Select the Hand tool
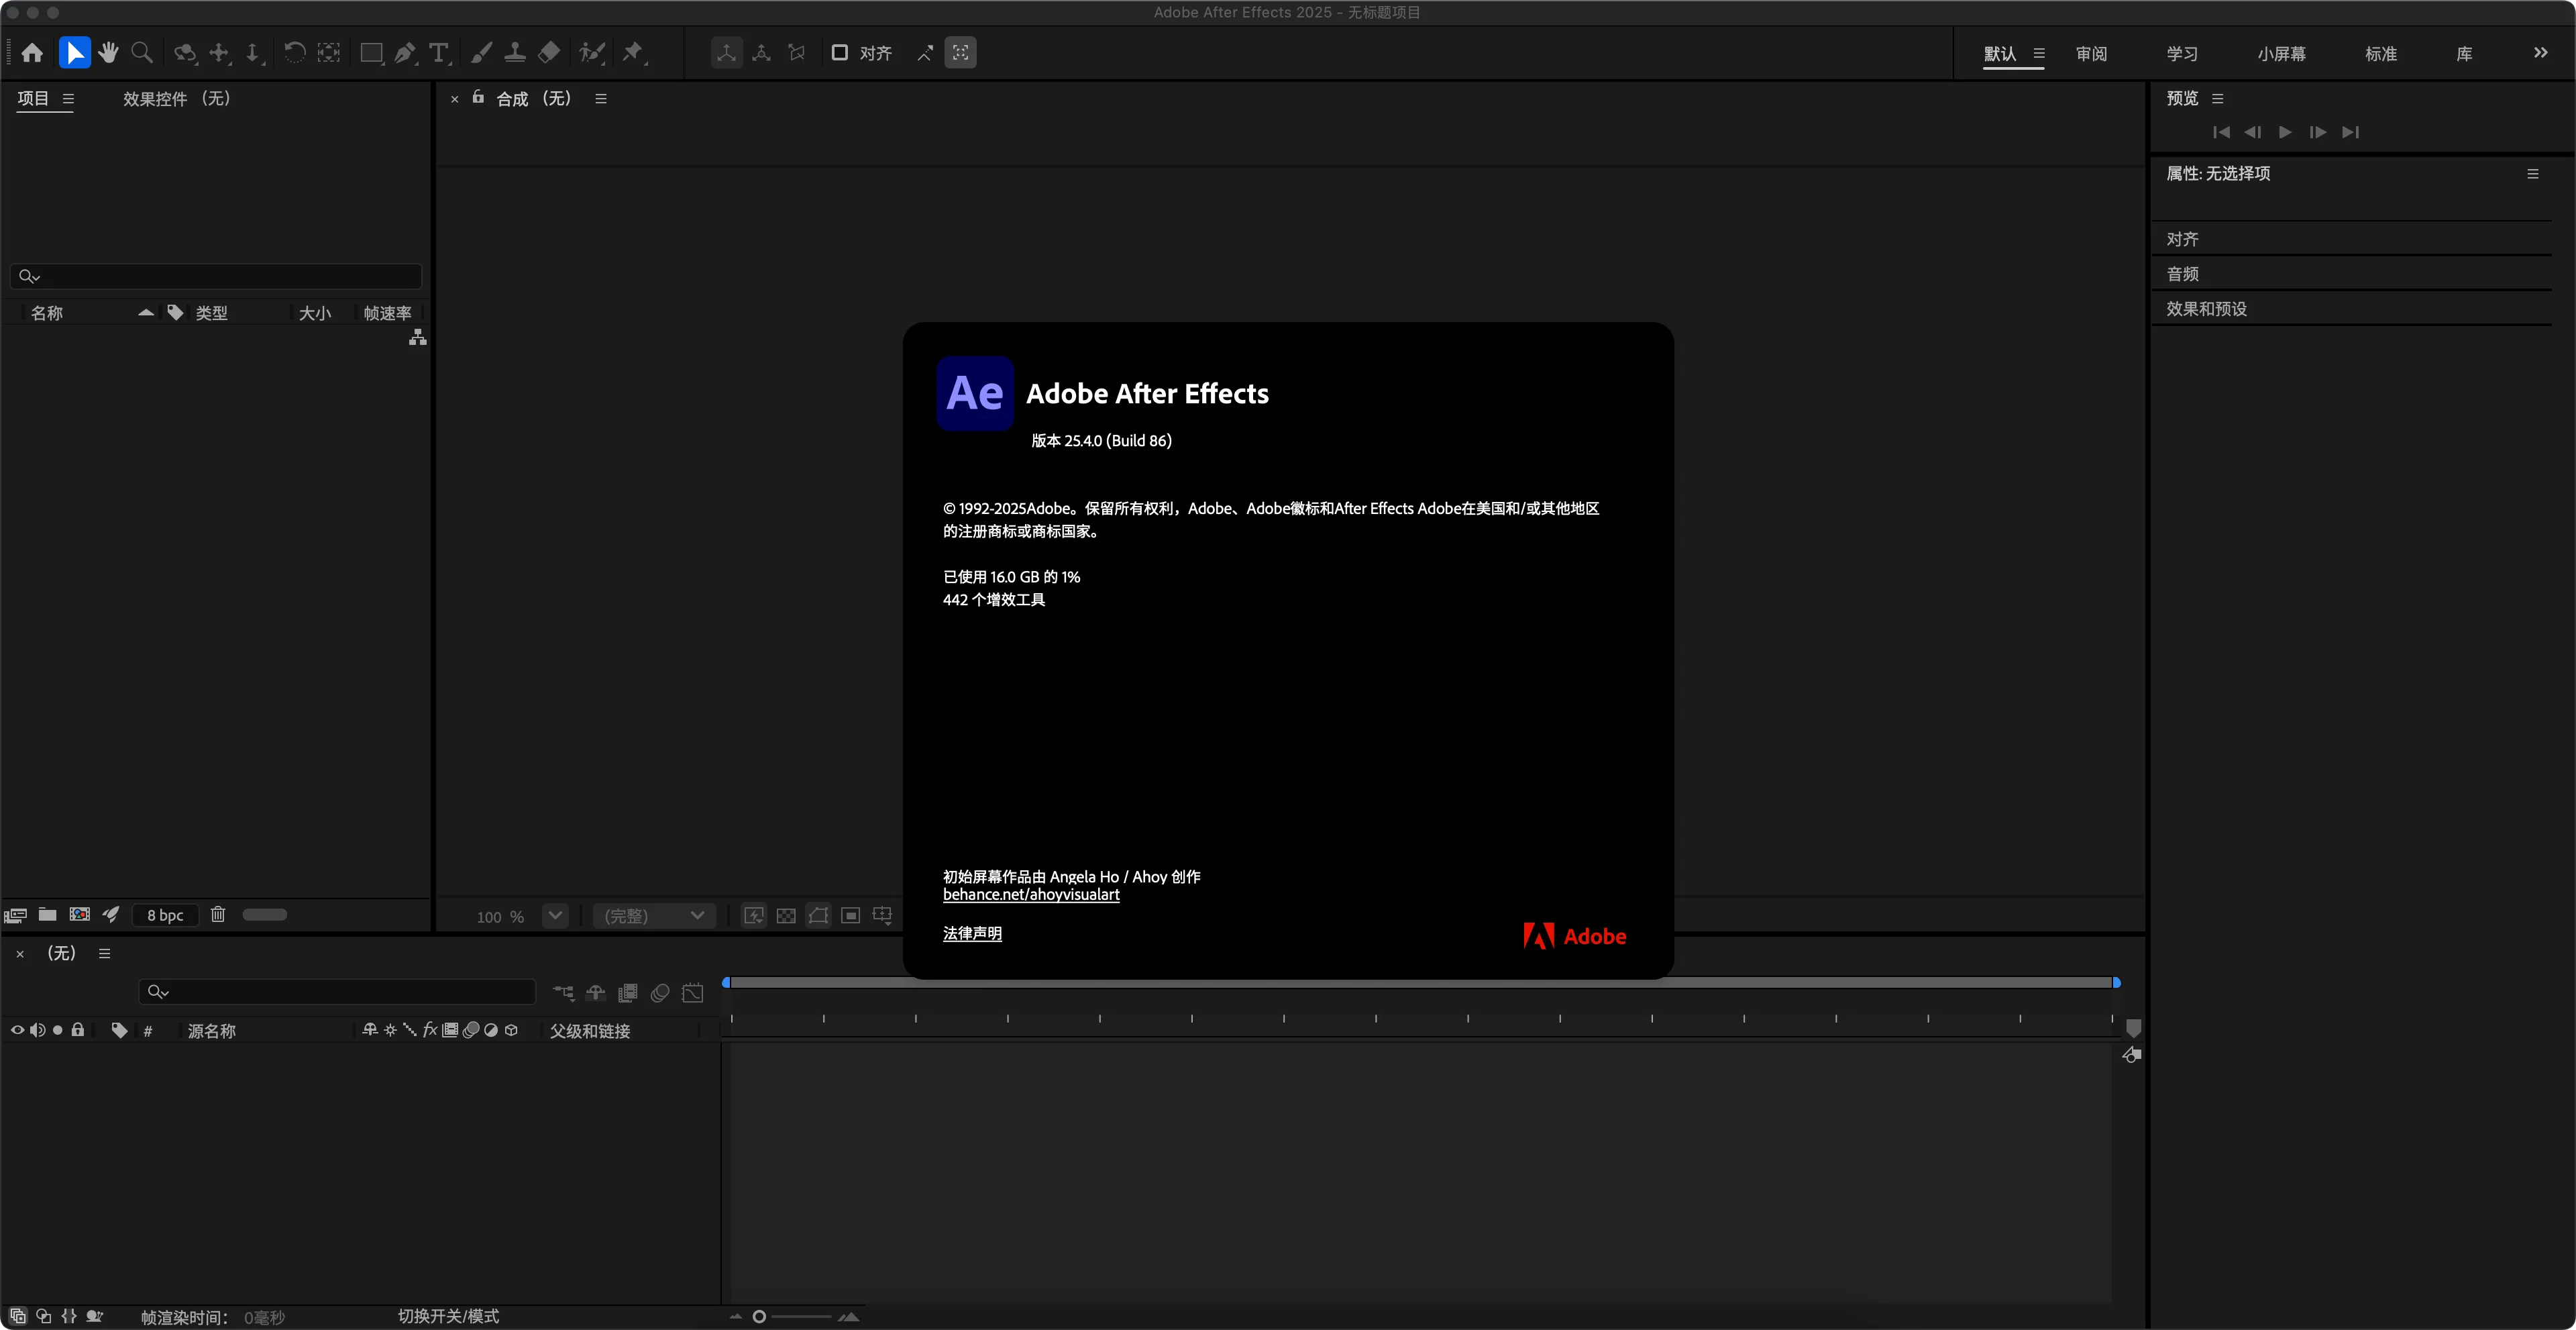The height and width of the screenshot is (1330, 2576). point(108,53)
